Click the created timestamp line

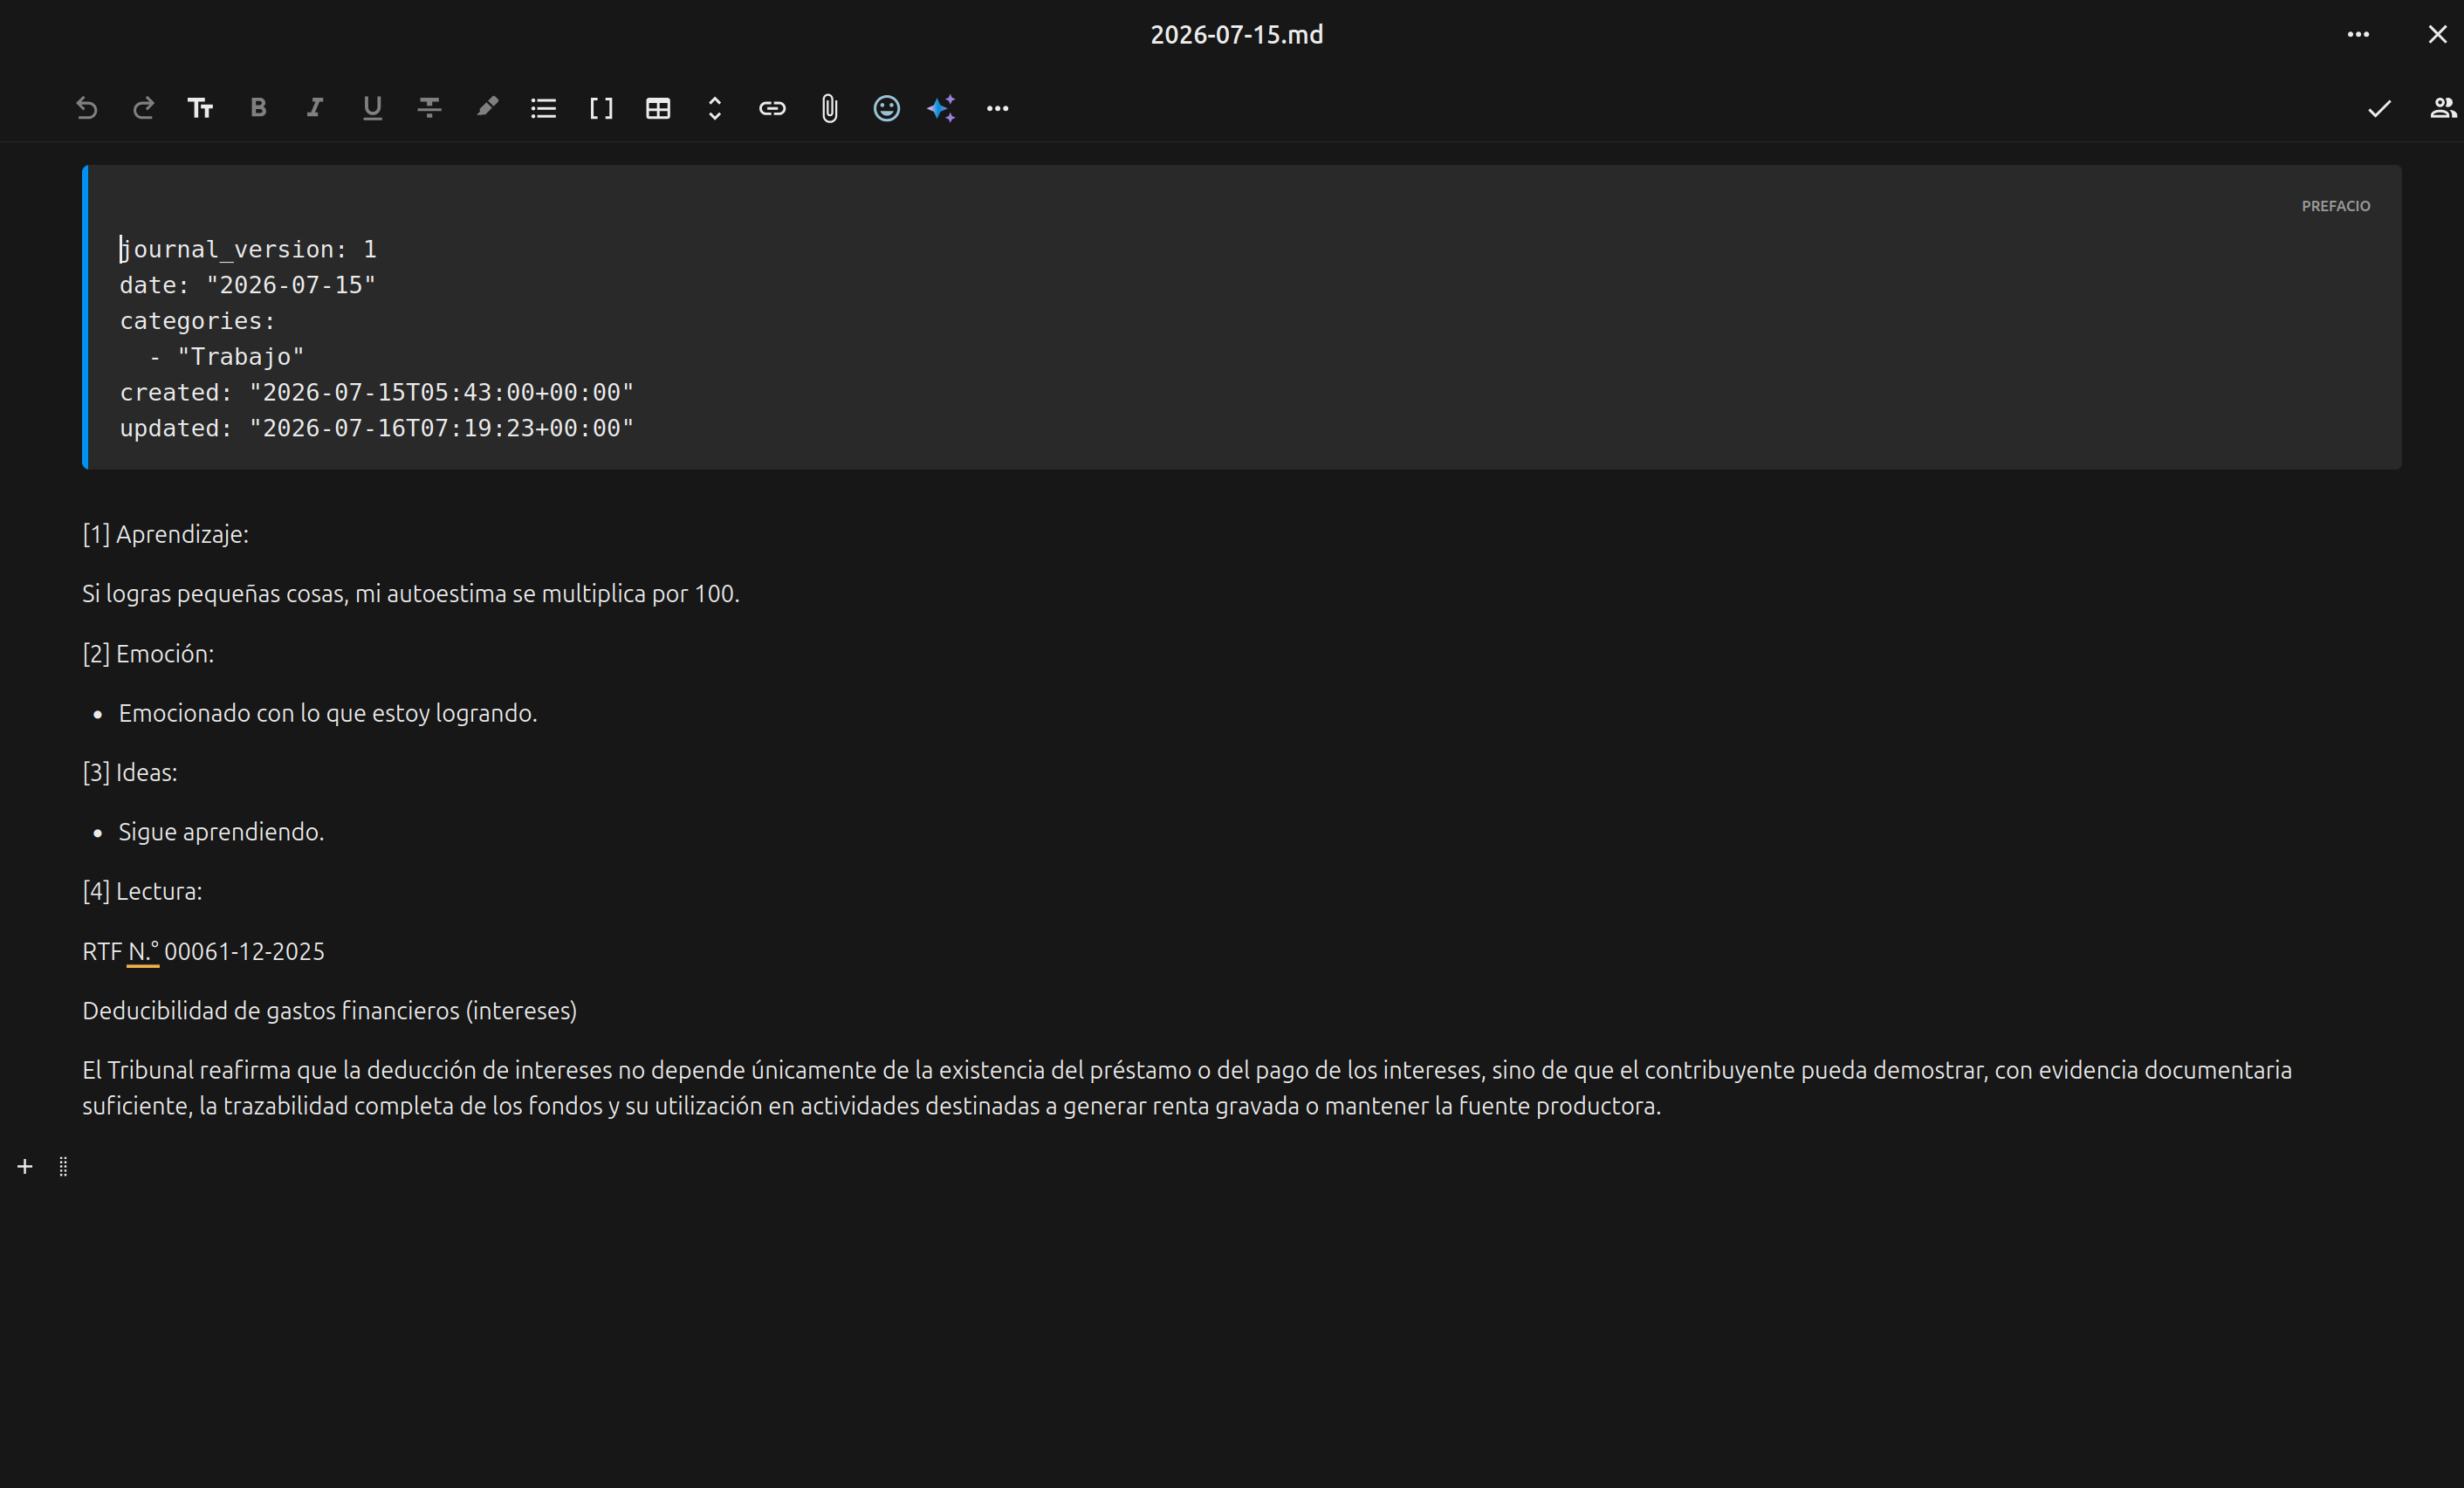coord(377,392)
